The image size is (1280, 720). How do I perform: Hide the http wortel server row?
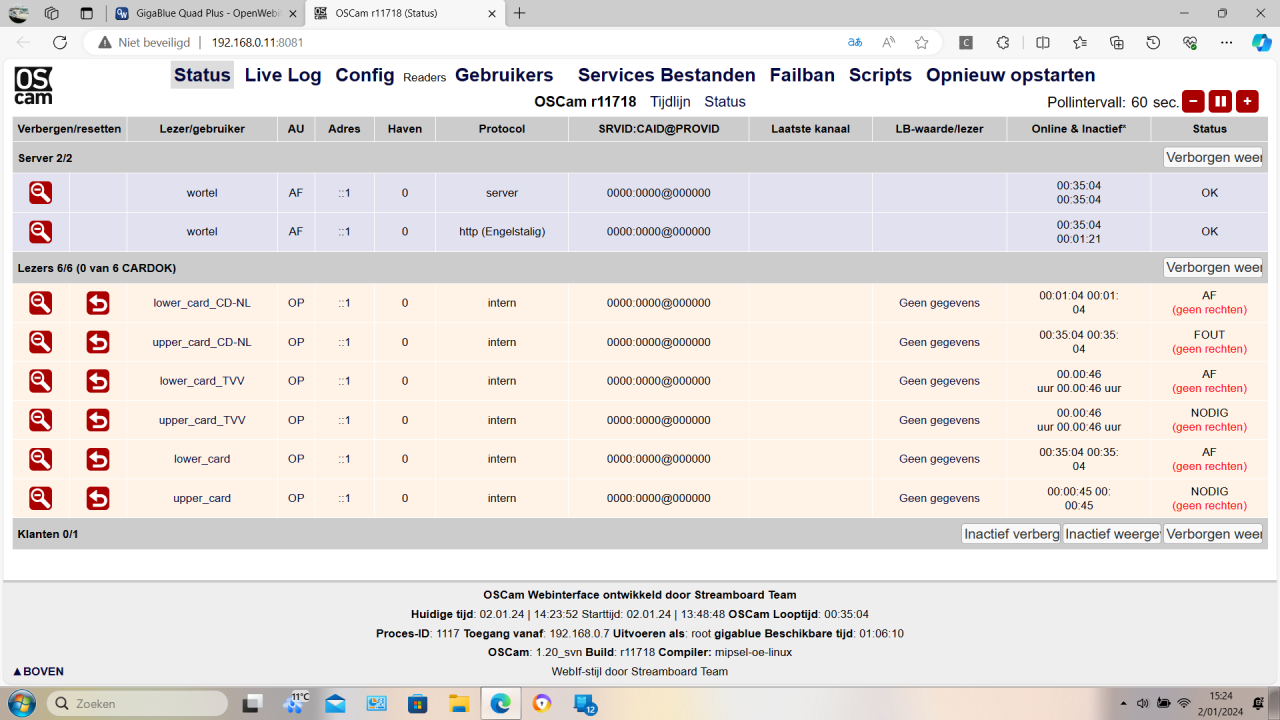[40, 232]
